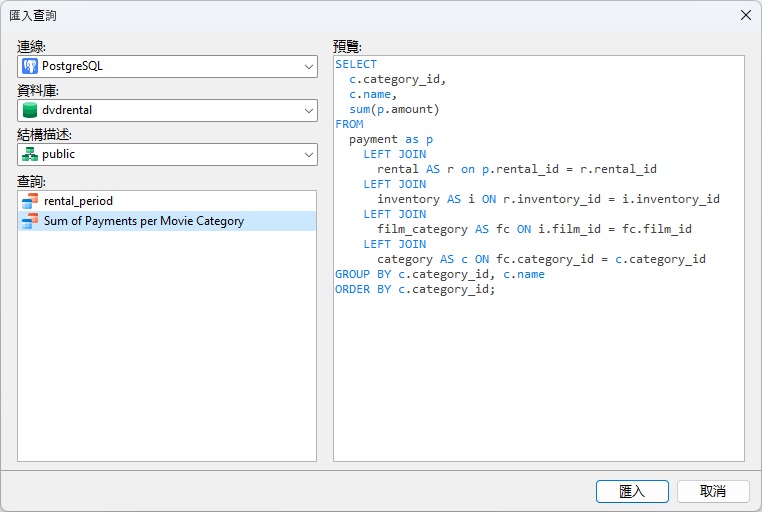Screen dimensions: 762x512
Task: Click the category AS c join line
Action: [x=541, y=259]
